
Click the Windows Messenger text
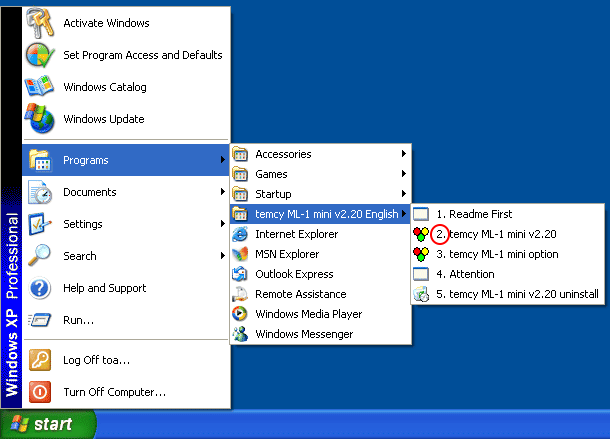tap(304, 334)
